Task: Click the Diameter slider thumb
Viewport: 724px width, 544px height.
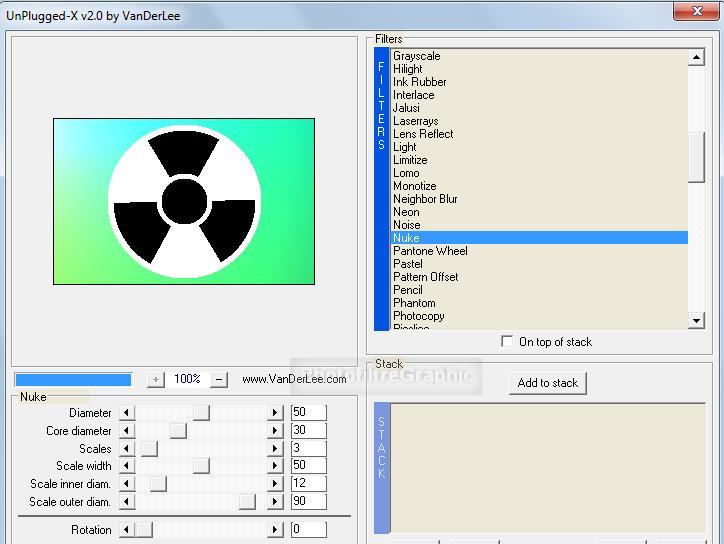Action: 201,412
